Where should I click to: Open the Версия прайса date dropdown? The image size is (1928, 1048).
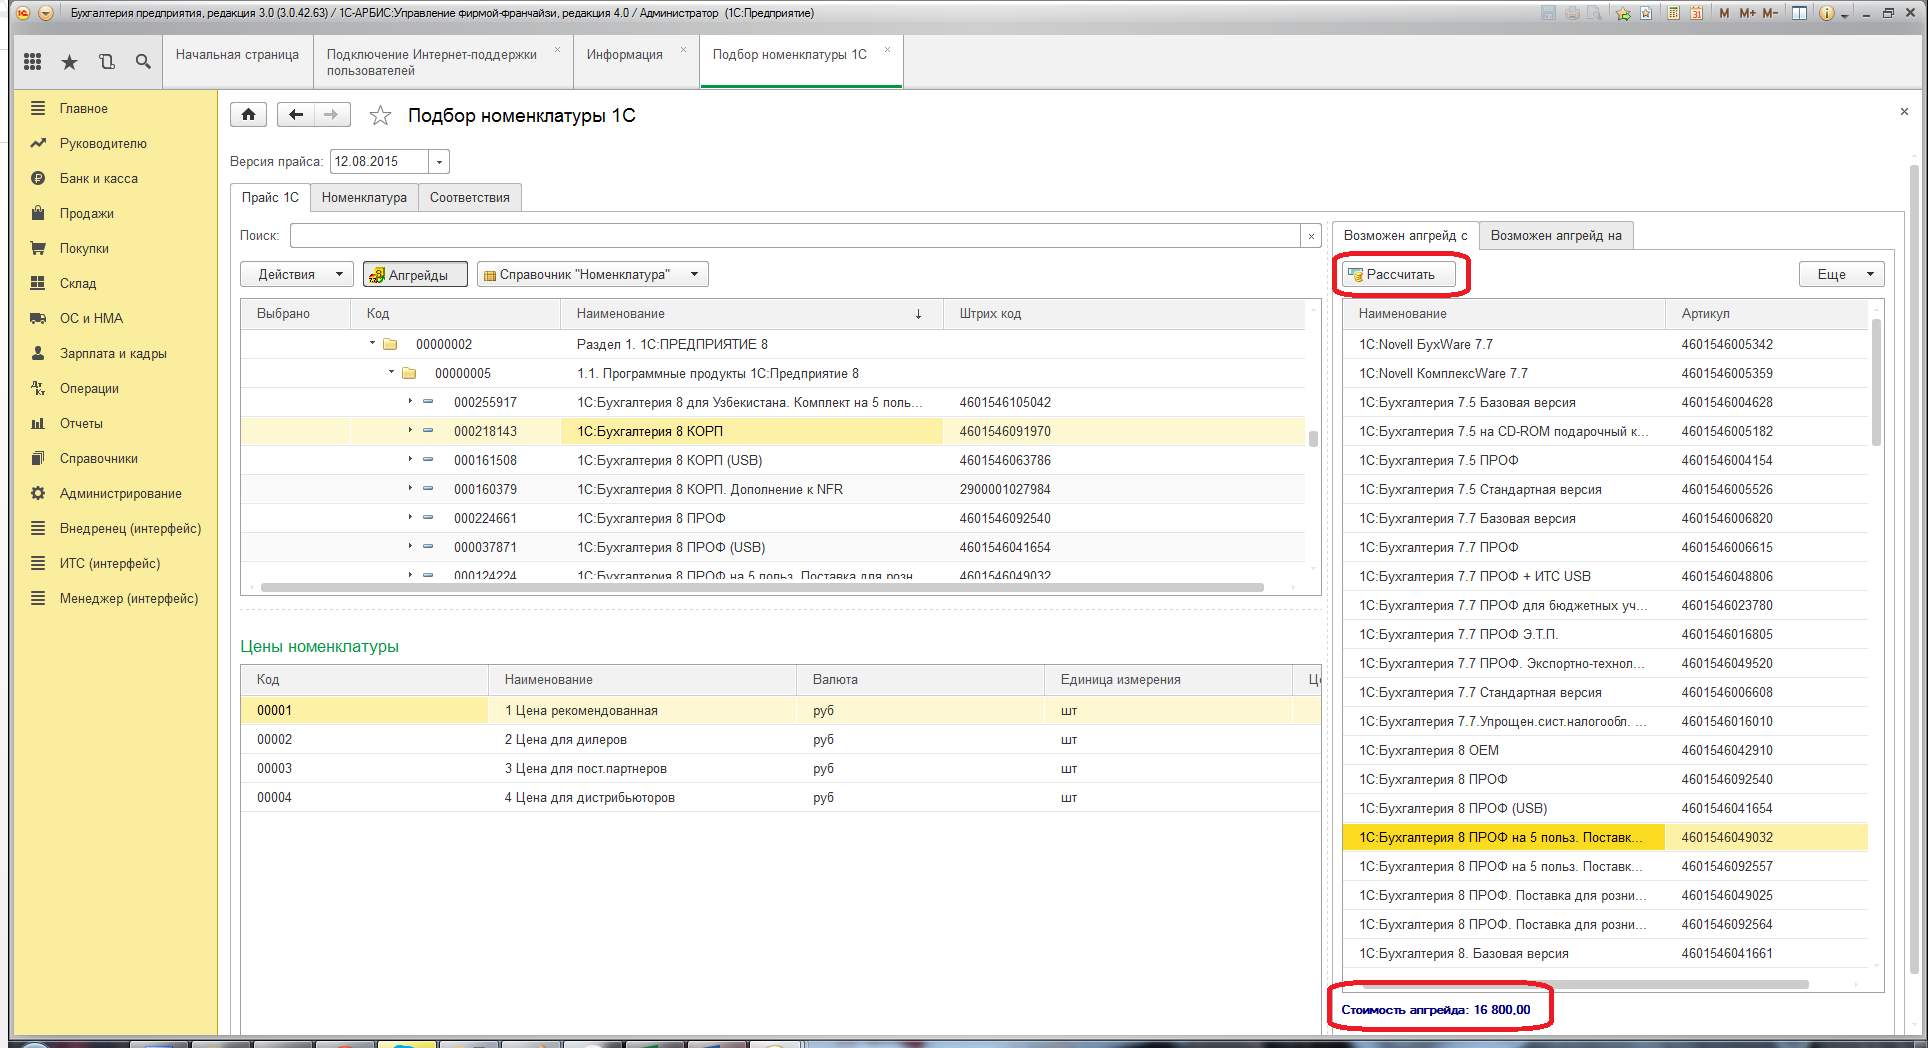tap(439, 161)
